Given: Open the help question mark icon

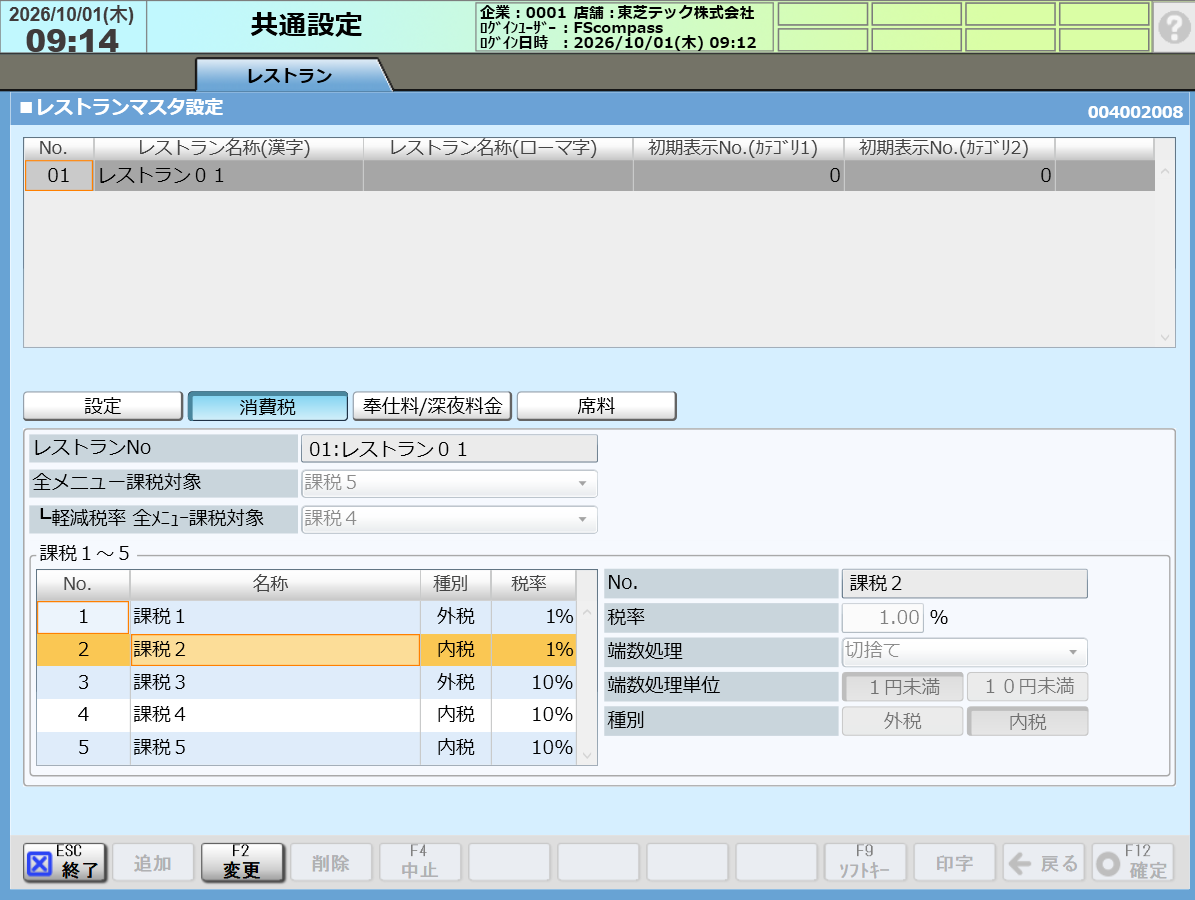Looking at the screenshot, I should tap(1174, 27).
